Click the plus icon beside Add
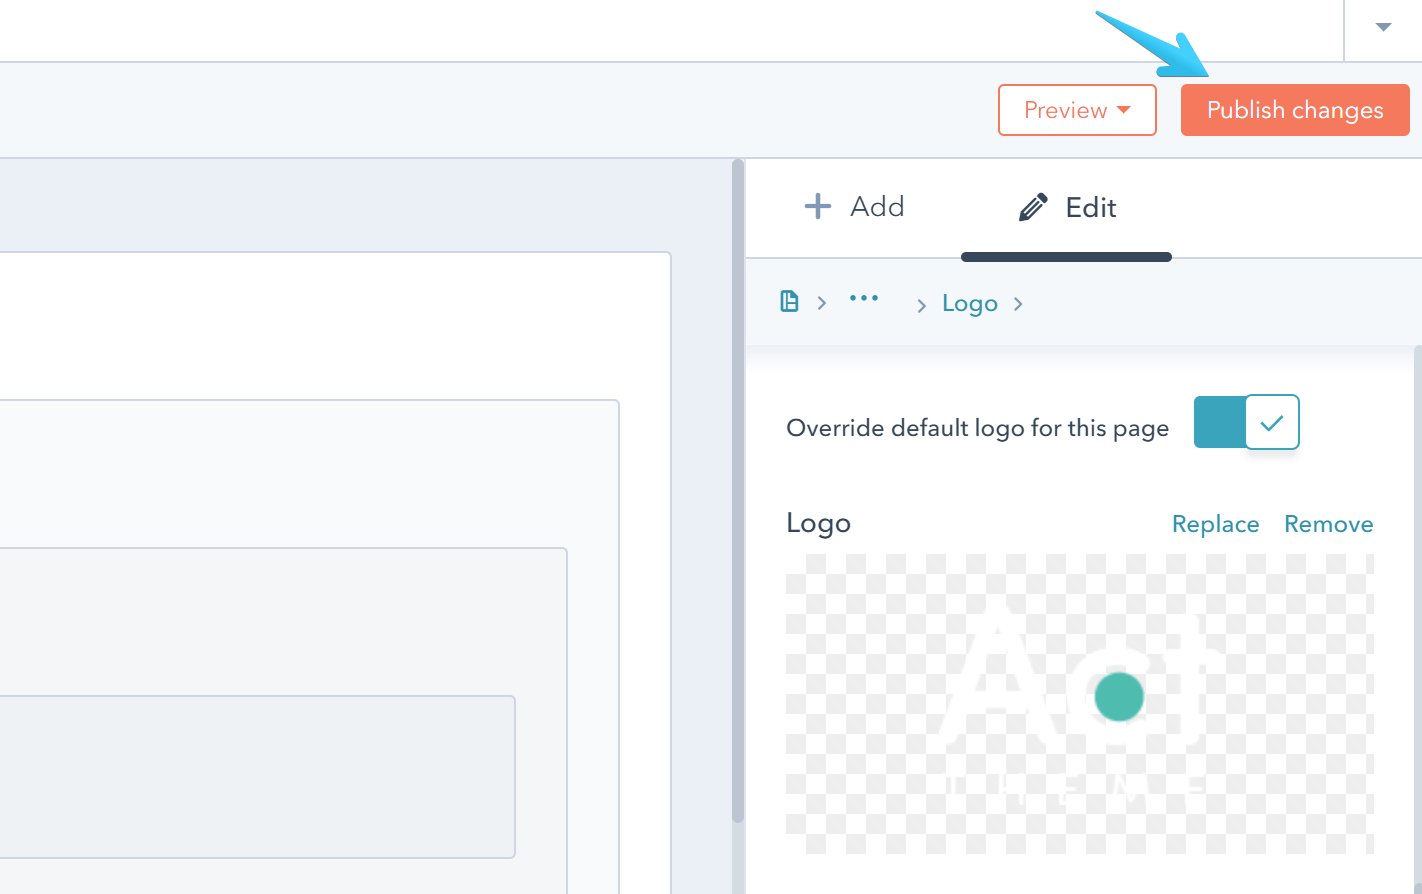The width and height of the screenshot is (1422, 894). 817,206
